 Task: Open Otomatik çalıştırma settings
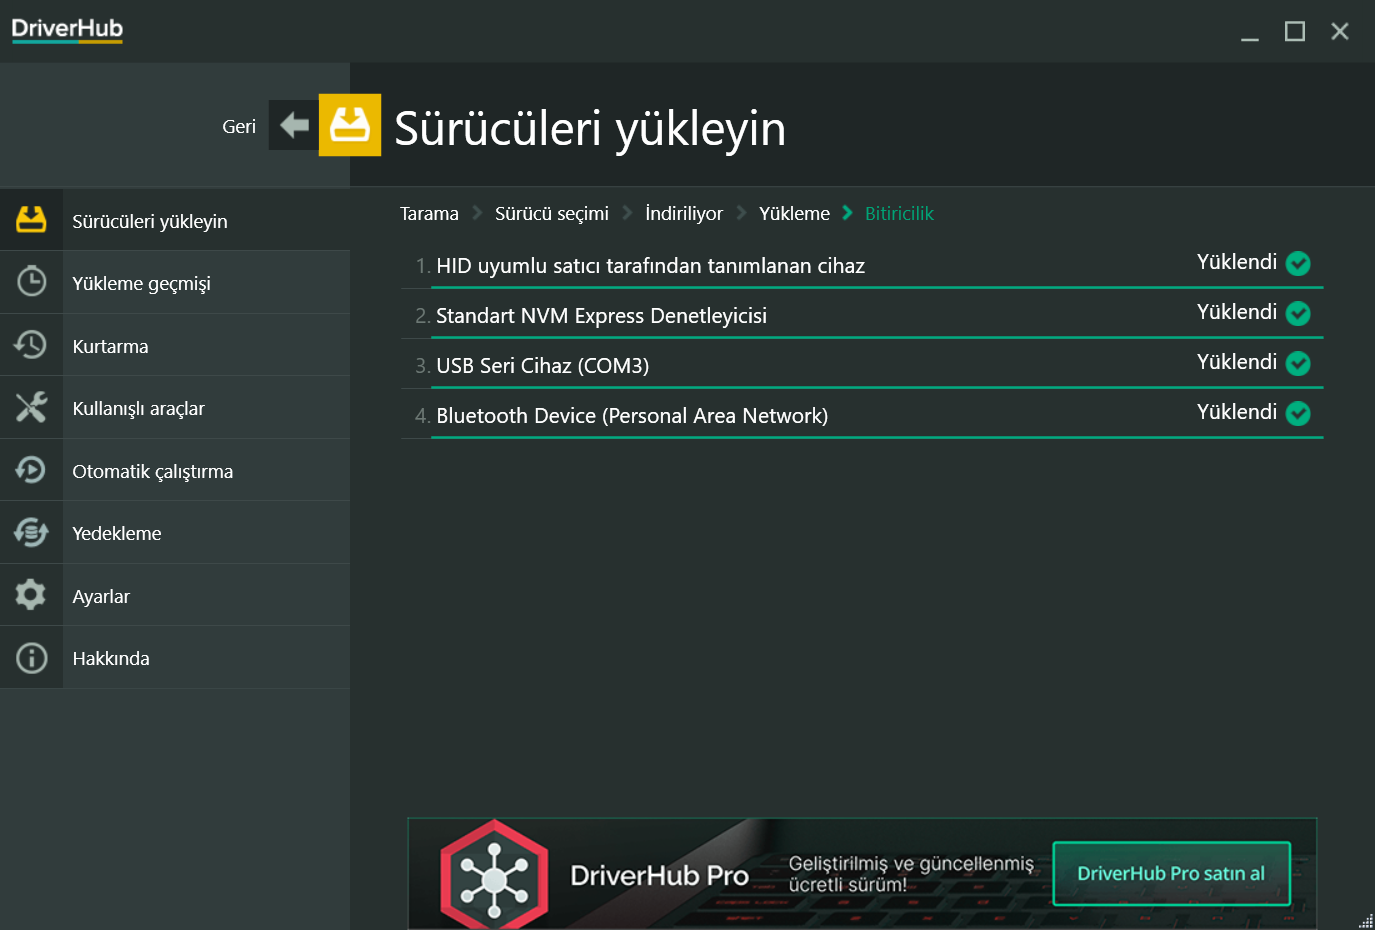coord(175,470)
